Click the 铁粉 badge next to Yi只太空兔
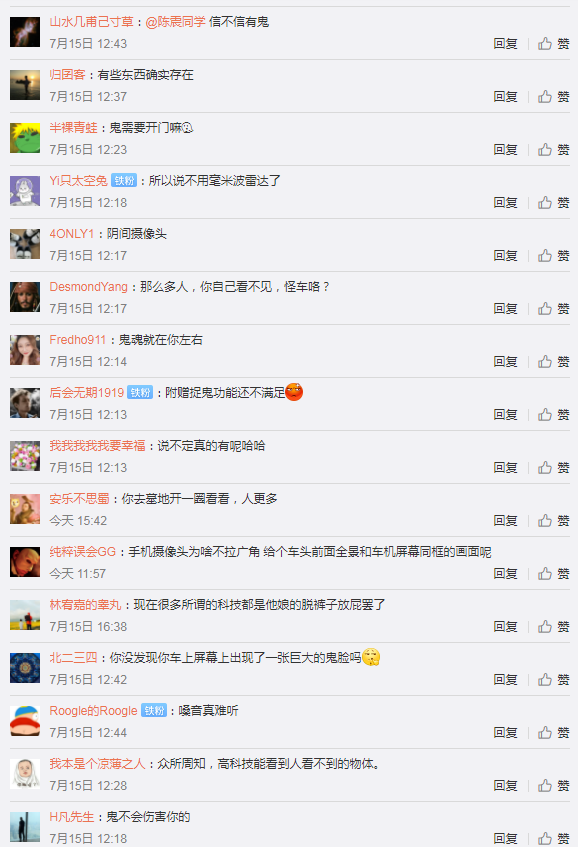 click(124, 180)
